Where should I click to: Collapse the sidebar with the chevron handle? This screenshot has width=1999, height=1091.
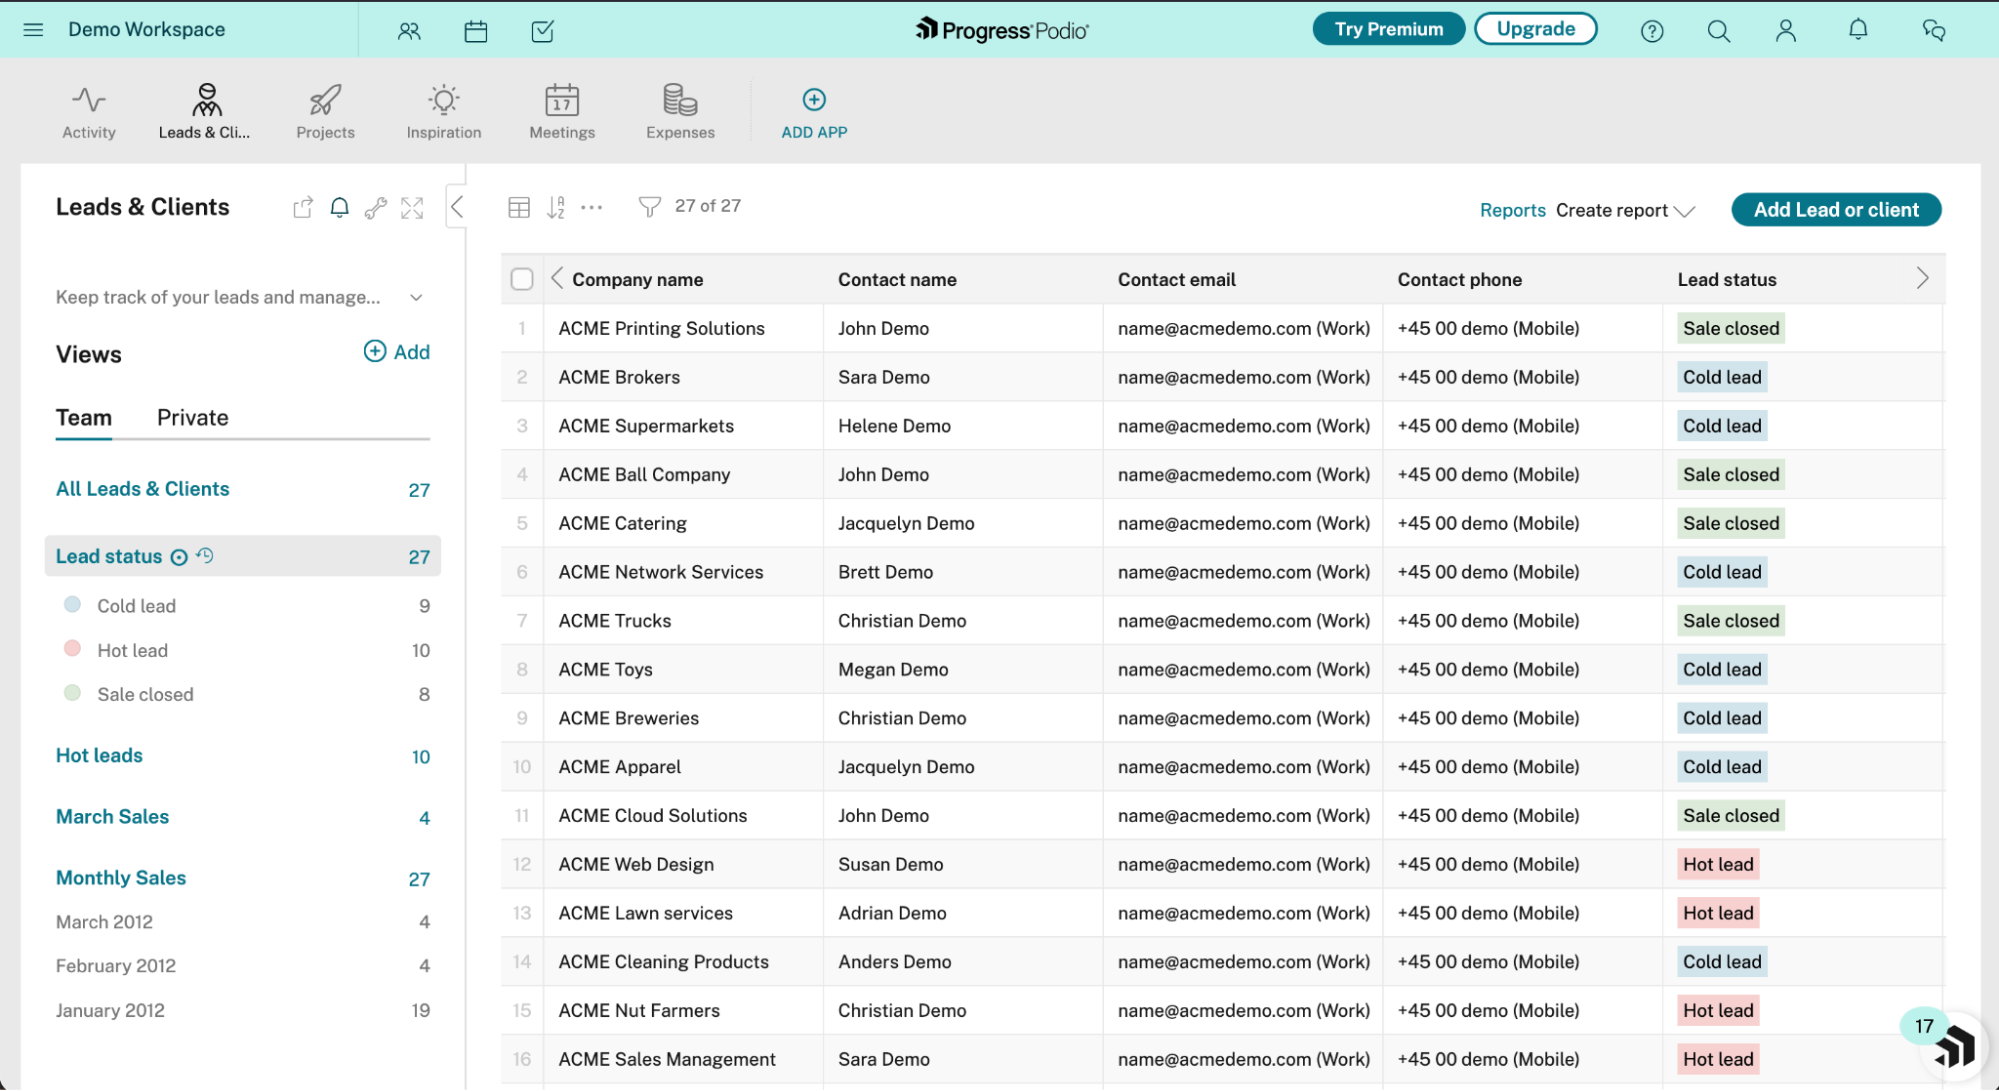tap(456, 207)
